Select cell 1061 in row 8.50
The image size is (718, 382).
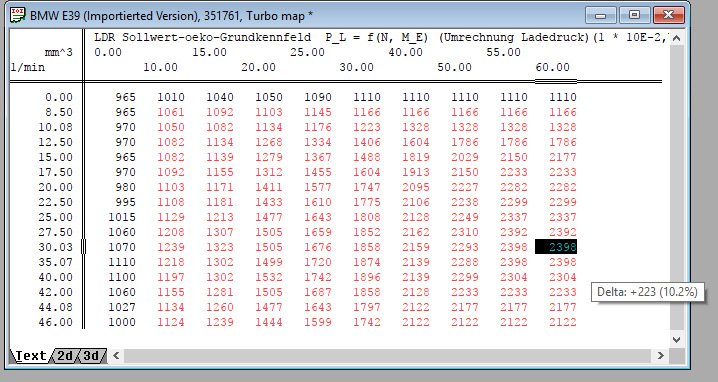(x=171, y=112)
